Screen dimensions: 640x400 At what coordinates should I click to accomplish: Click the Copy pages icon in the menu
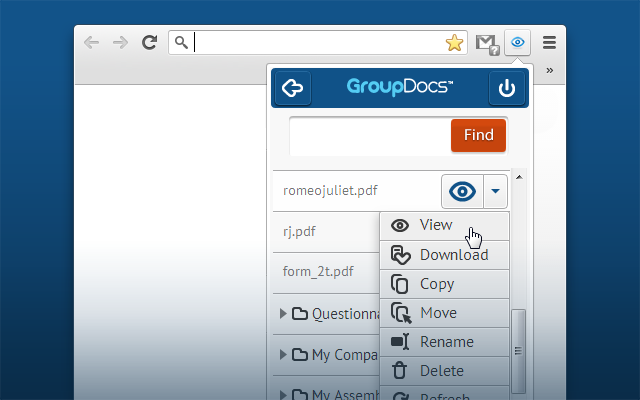tap(400, 284)
